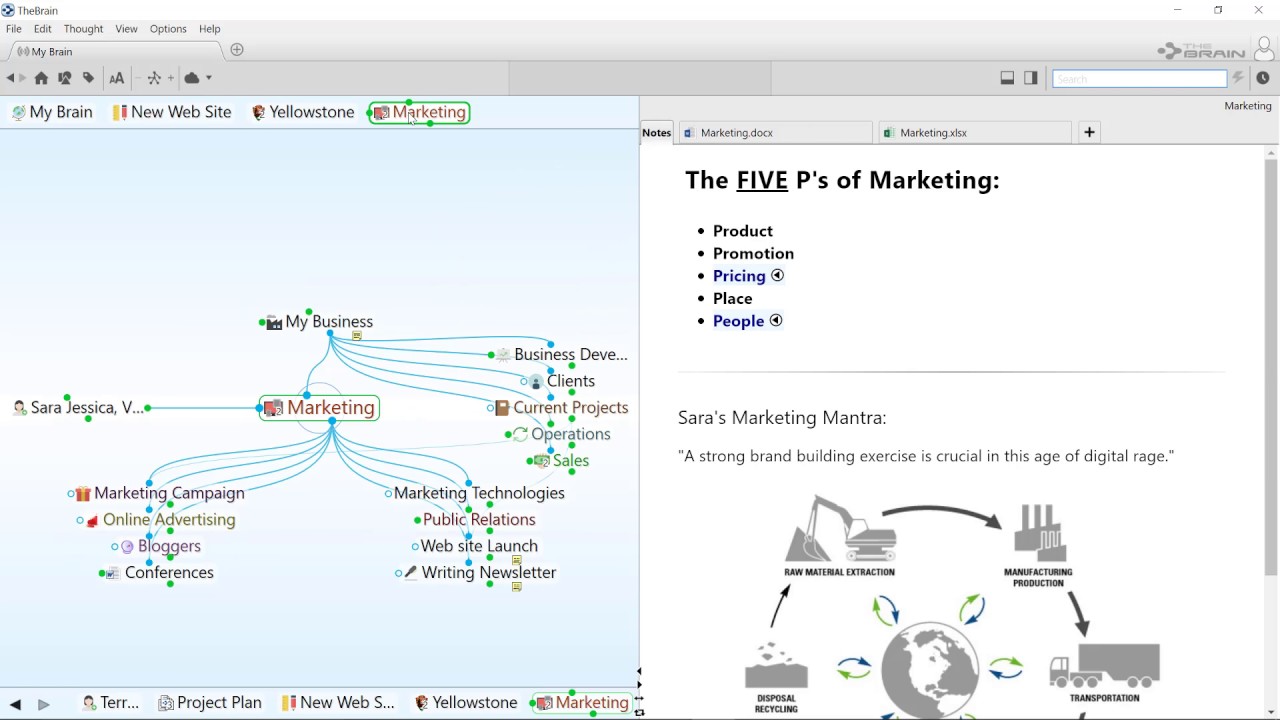Screen dimensions: 1280x720
Task: Open the File menu
Action: pyautogui.click(x=14, y=29)
